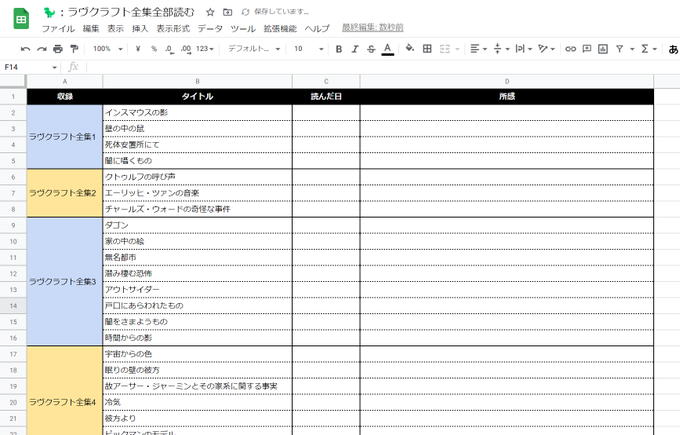The image size is (680, 435).
Task: Open text wrapping options
Action: pyautogui.click(x=523, y=49)
